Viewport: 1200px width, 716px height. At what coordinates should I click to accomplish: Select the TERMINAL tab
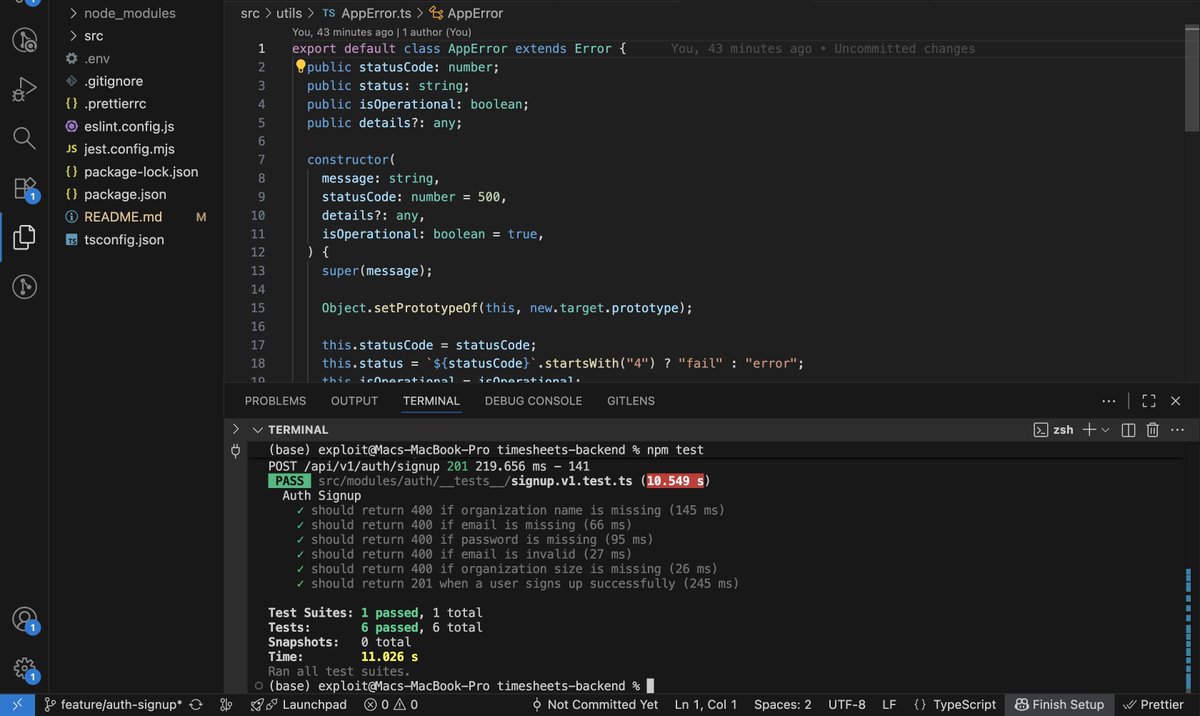(431, 401)
